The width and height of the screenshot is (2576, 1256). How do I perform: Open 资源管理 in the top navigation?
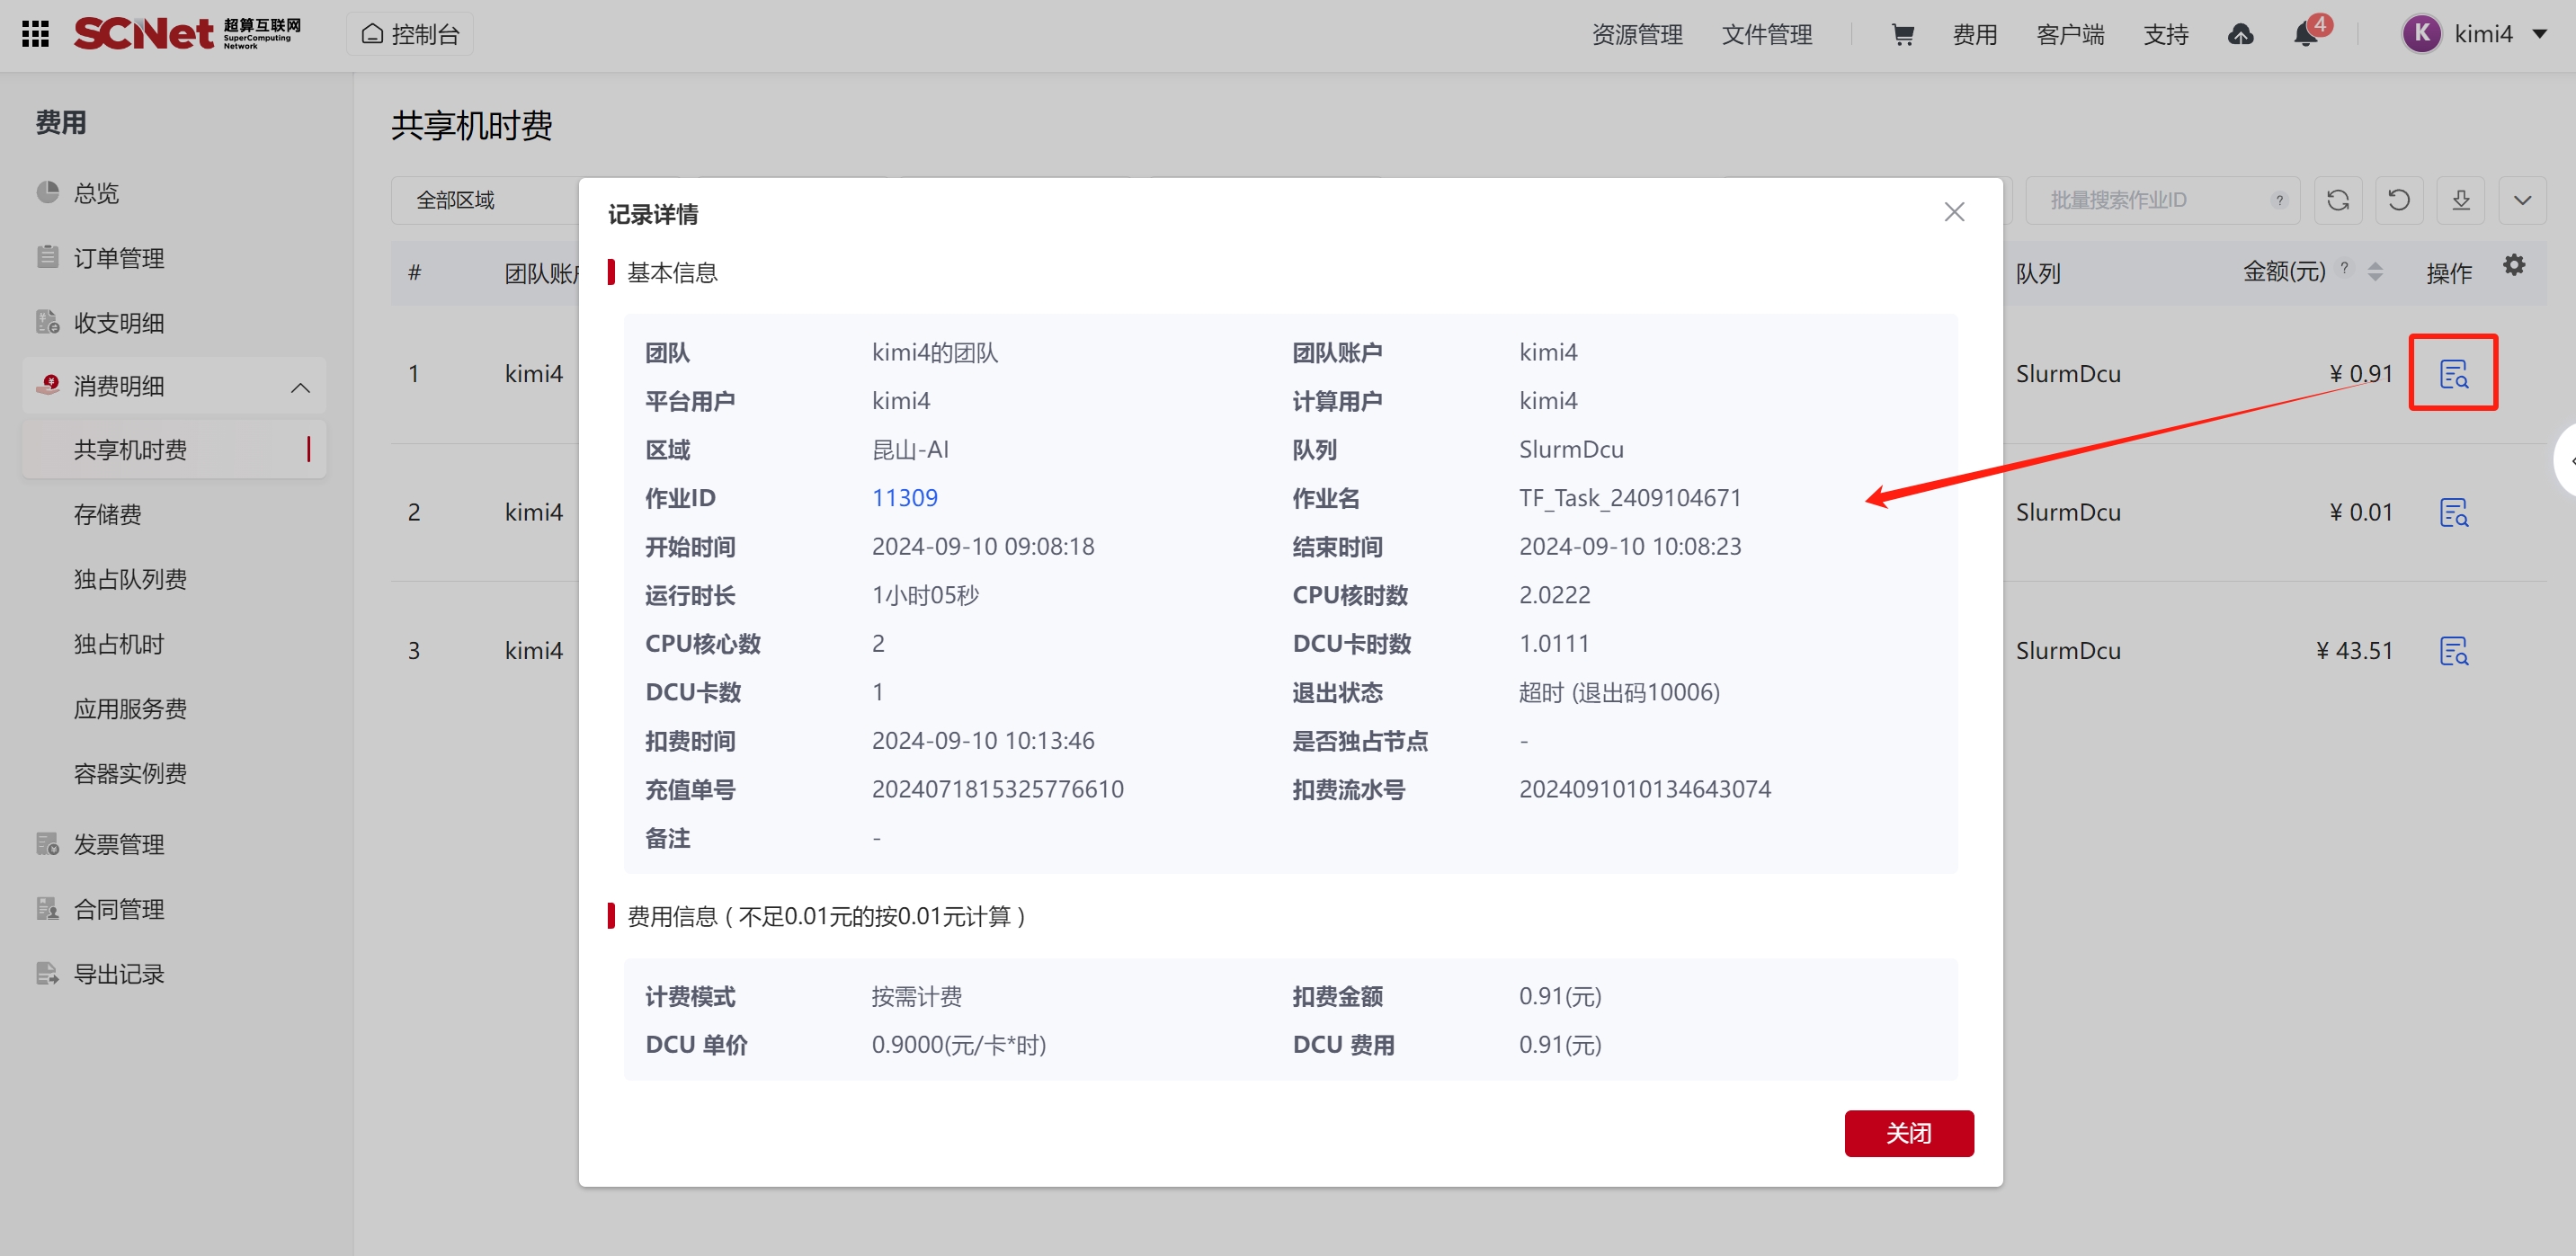1637,35
